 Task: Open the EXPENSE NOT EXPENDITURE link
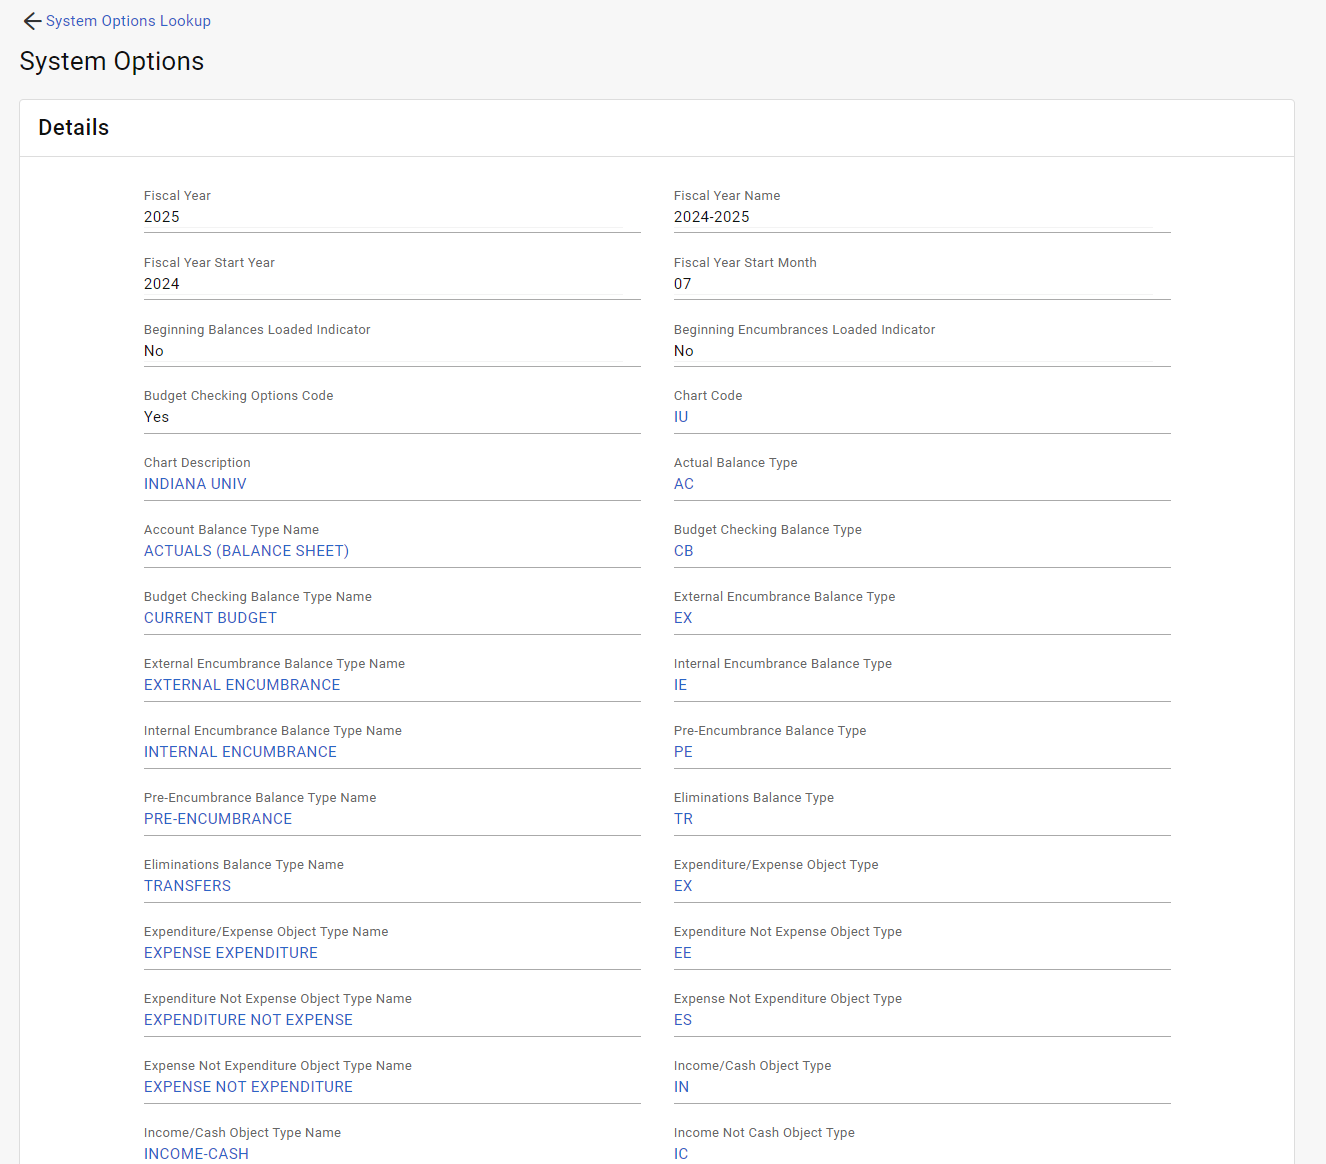(248, 1087)
